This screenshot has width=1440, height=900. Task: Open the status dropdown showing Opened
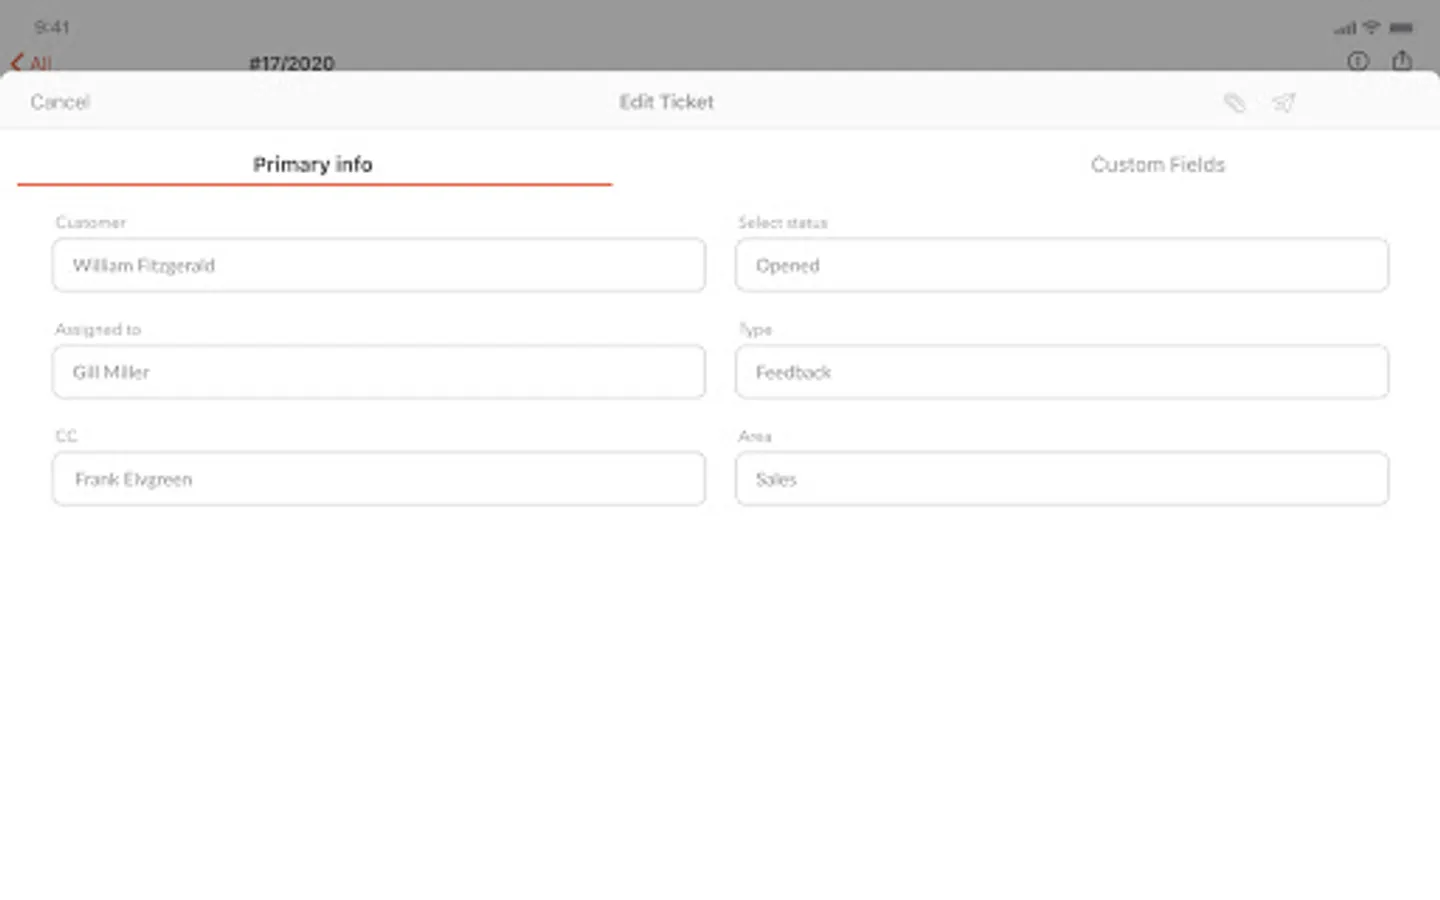pyautogui.click(x=1061, y=265)
